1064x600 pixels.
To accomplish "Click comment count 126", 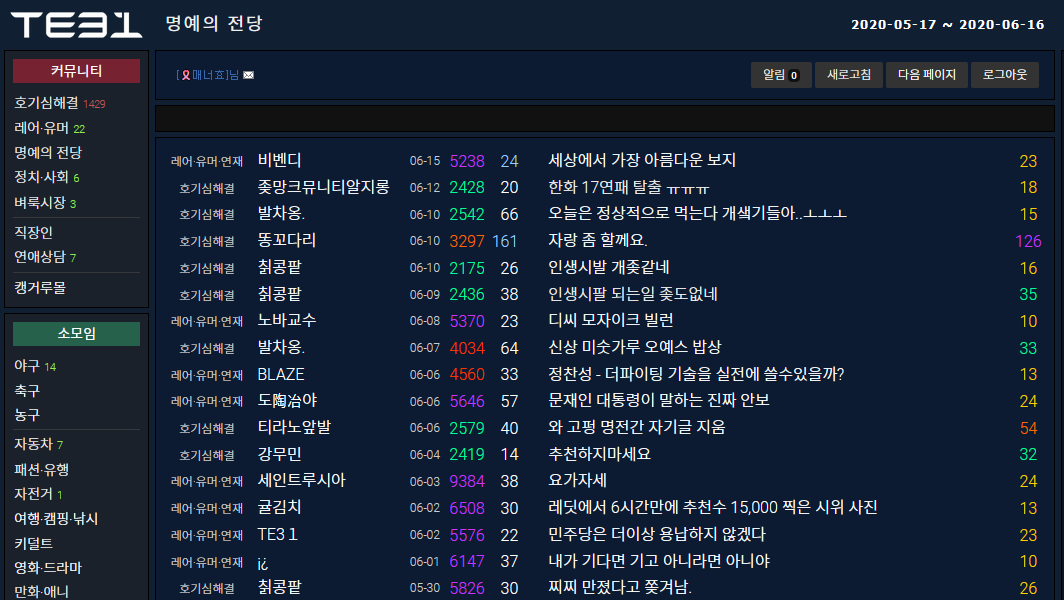I will [1028, 241].
